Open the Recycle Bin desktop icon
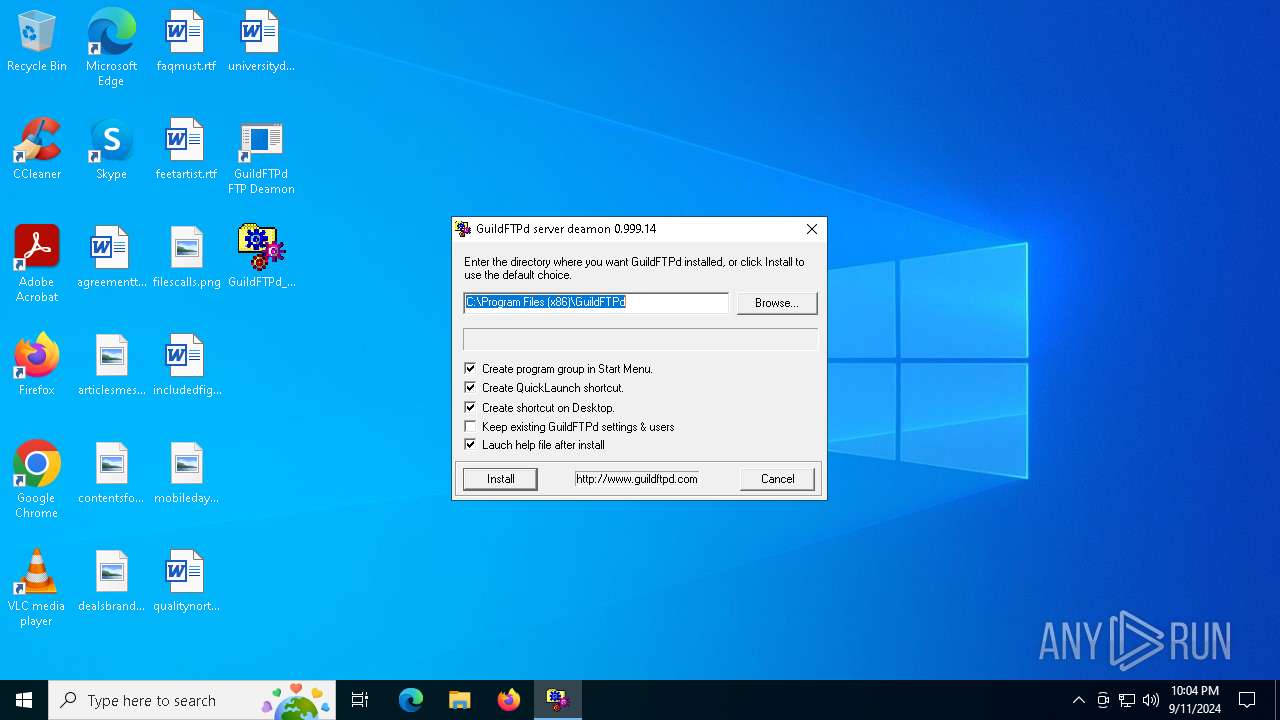 pyautogui.click(x=37, y=42)
